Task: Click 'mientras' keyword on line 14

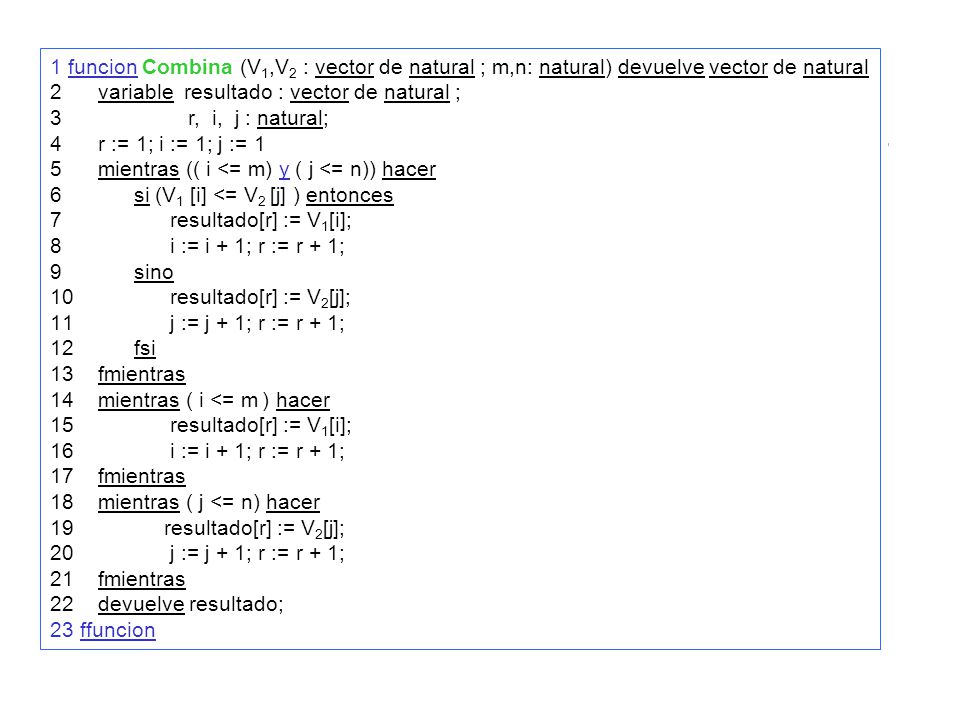Action: pyautogui.click(x=138, y=400)
